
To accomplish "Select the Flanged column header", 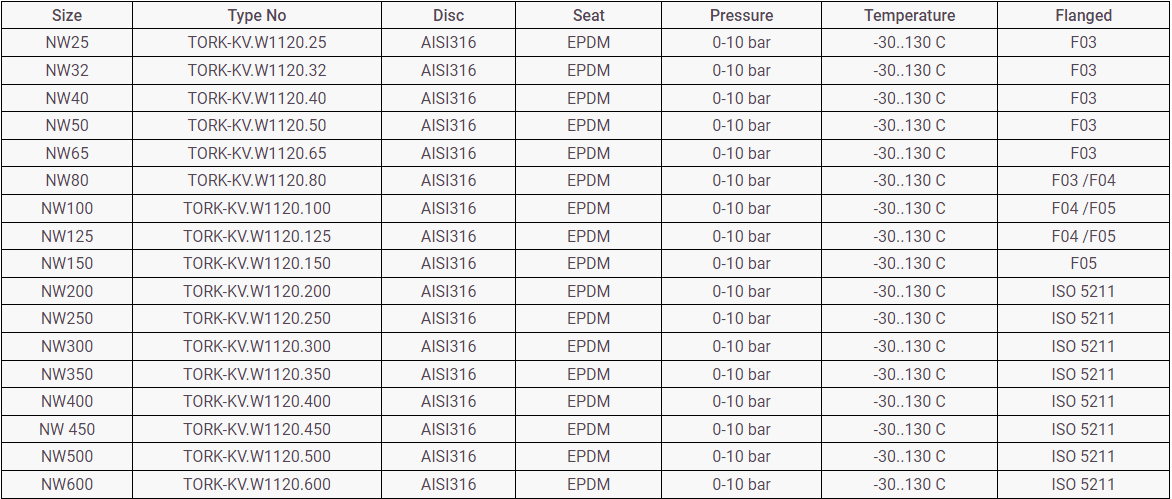I will [x=1083, y=16].
